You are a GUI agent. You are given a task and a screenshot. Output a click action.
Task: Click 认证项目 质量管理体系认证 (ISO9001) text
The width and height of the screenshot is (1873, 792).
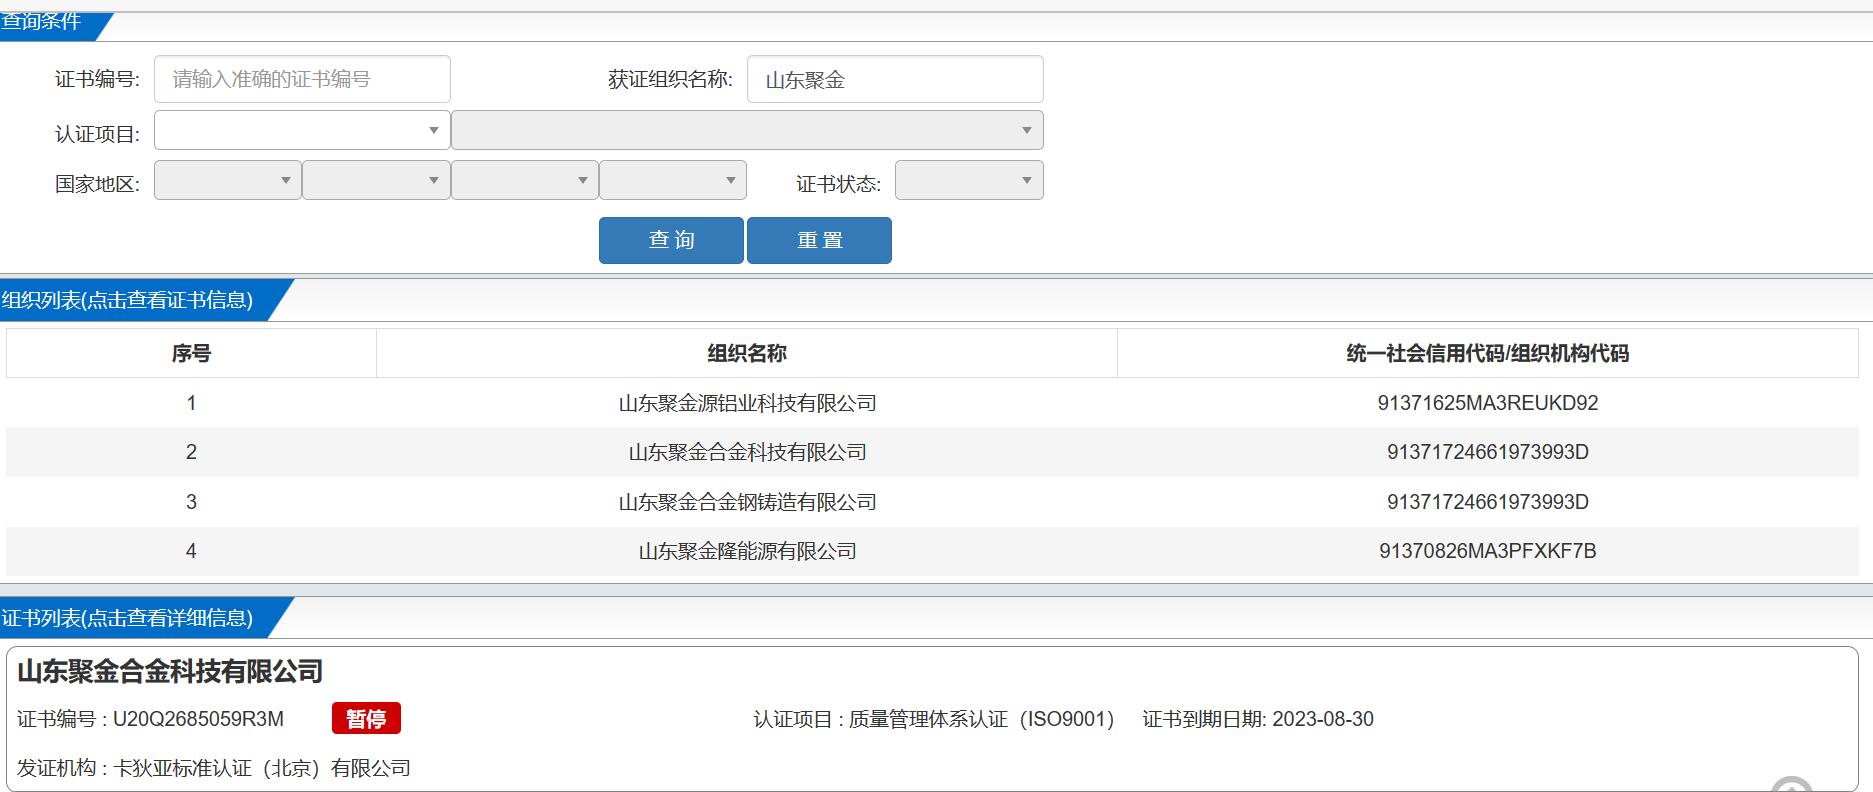pos(934,719)
